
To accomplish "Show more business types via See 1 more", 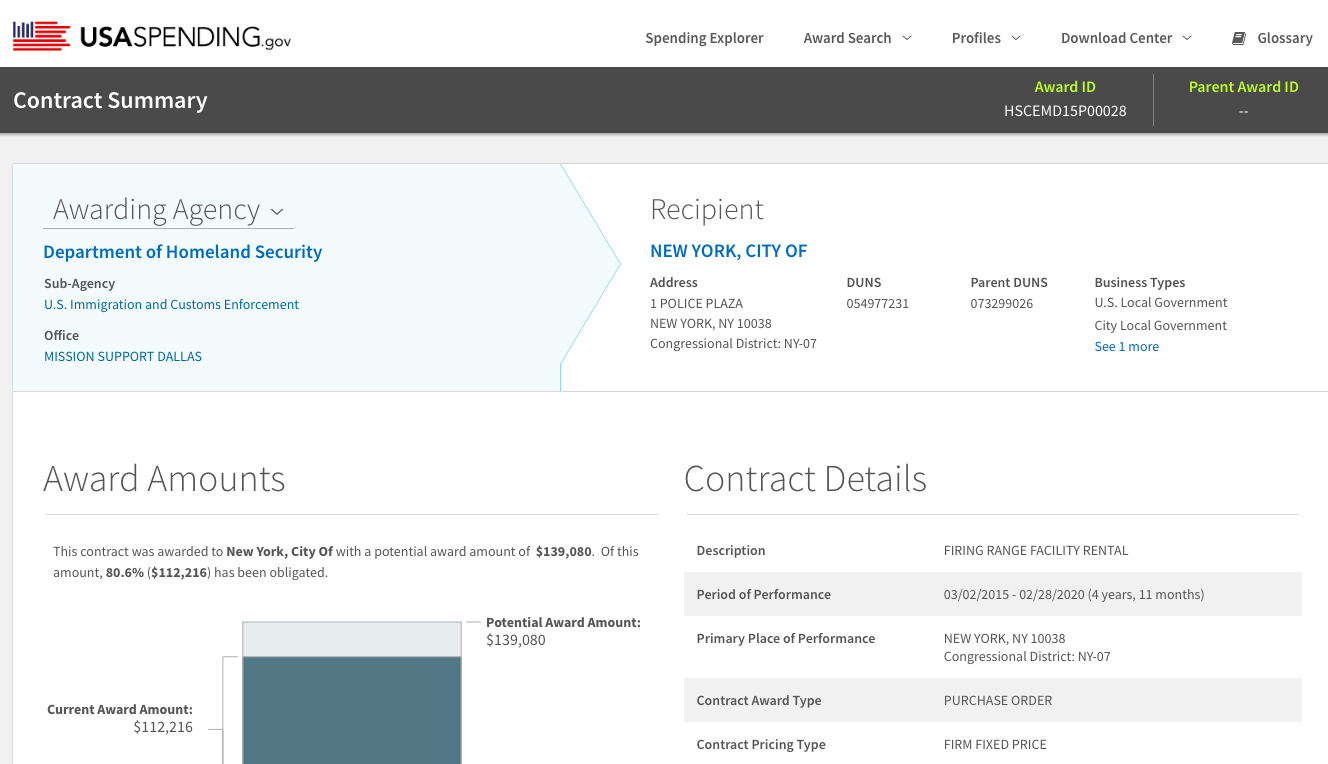I will 1126,346.
